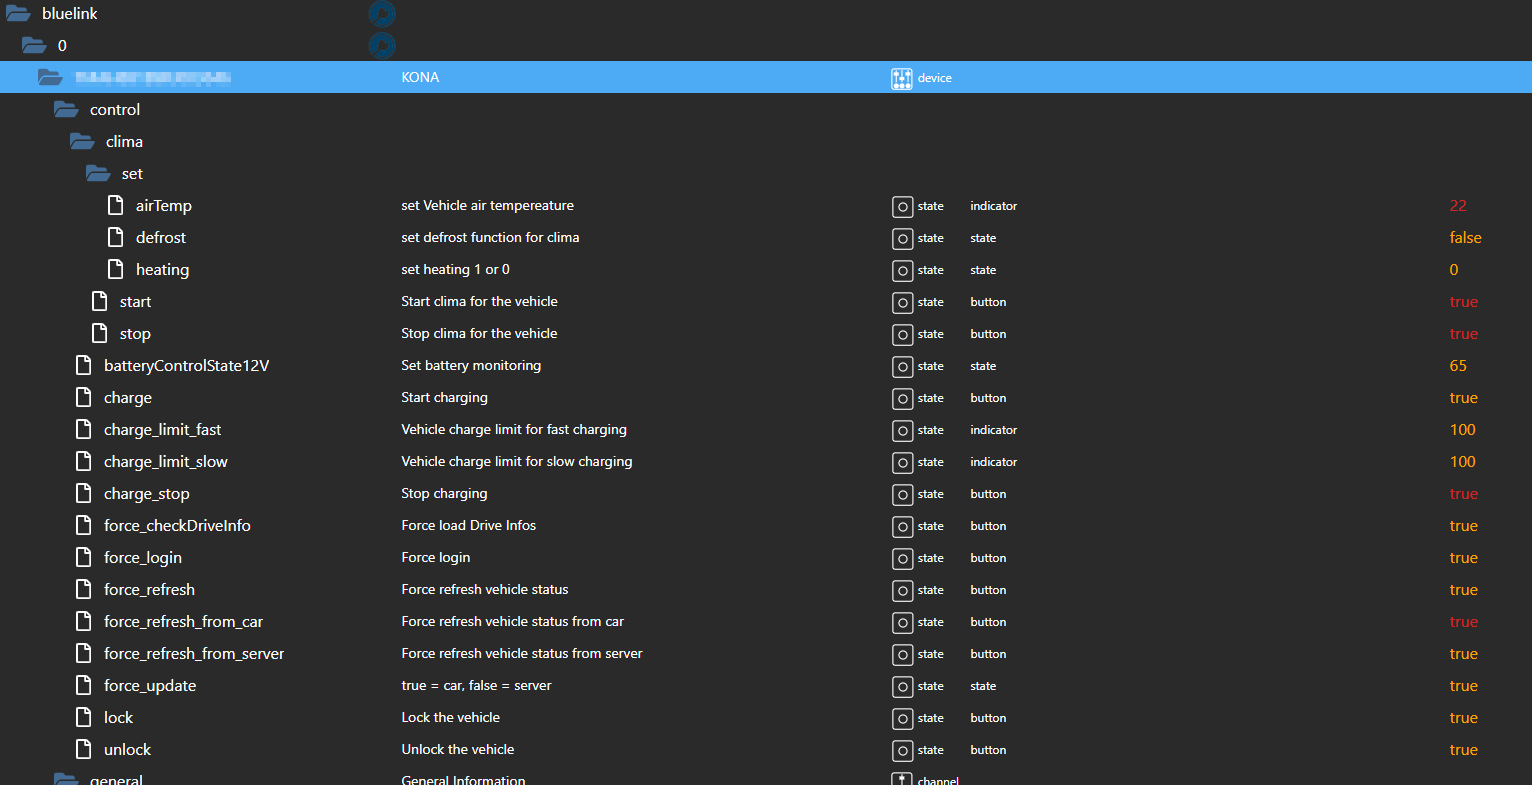Click the file icon beside charge
Screen dimensions: 1532x785
pyautogui.click(x=84, y=397)
